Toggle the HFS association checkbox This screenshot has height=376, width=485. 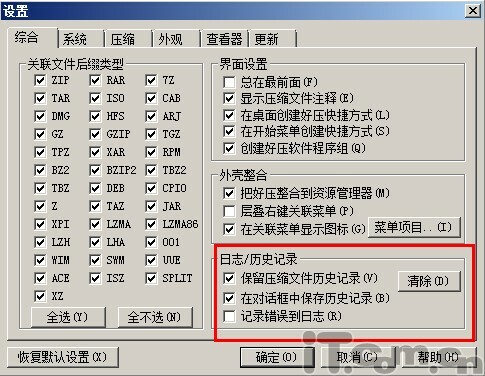point(95,116)
